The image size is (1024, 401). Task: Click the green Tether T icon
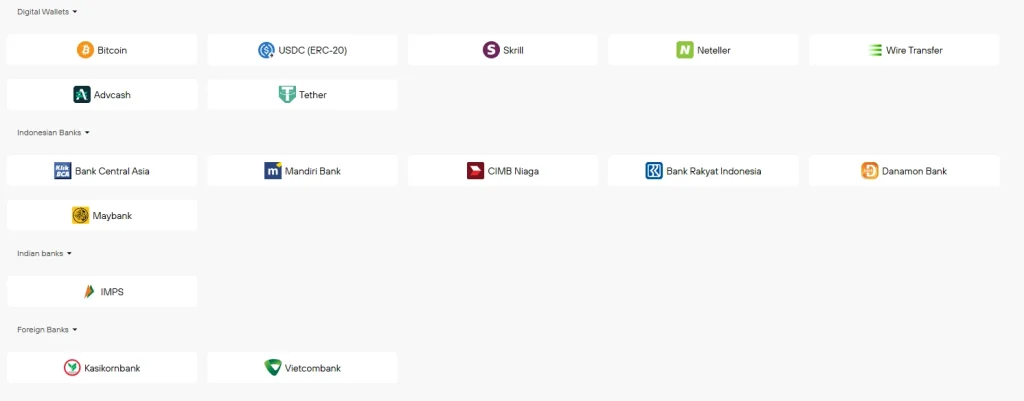click(287, 95)
